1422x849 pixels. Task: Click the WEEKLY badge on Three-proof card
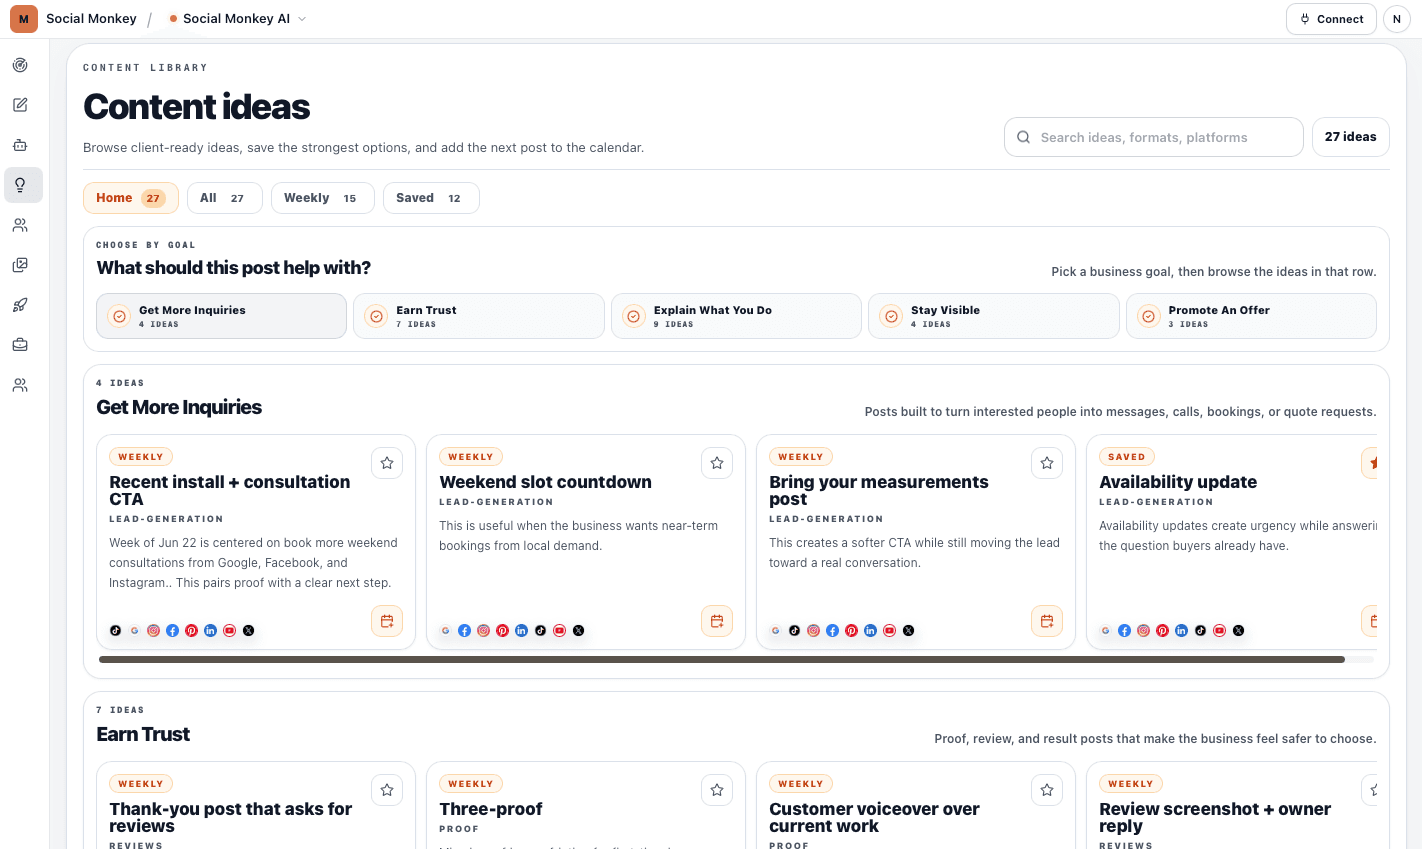tap(471, 784)
